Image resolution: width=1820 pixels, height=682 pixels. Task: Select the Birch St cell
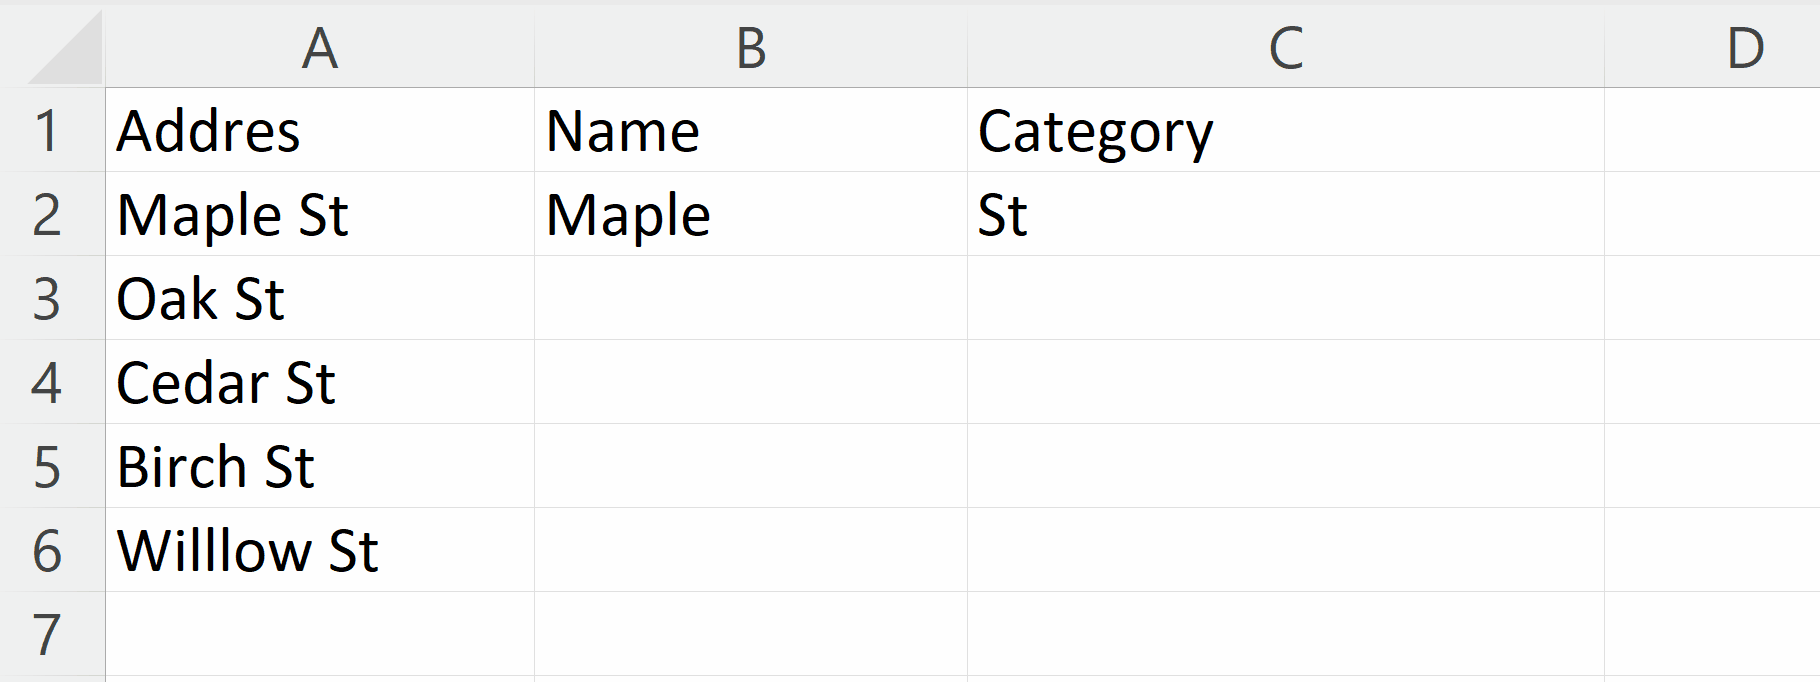click(x=318, y=466)
